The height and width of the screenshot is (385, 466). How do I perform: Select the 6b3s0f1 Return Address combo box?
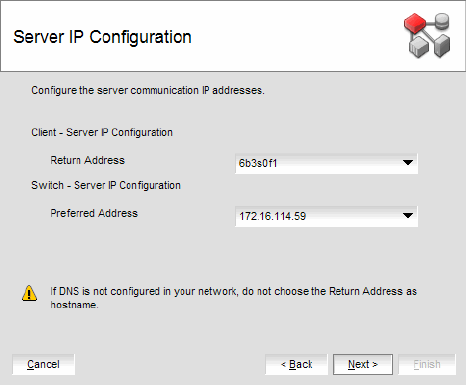326,163
